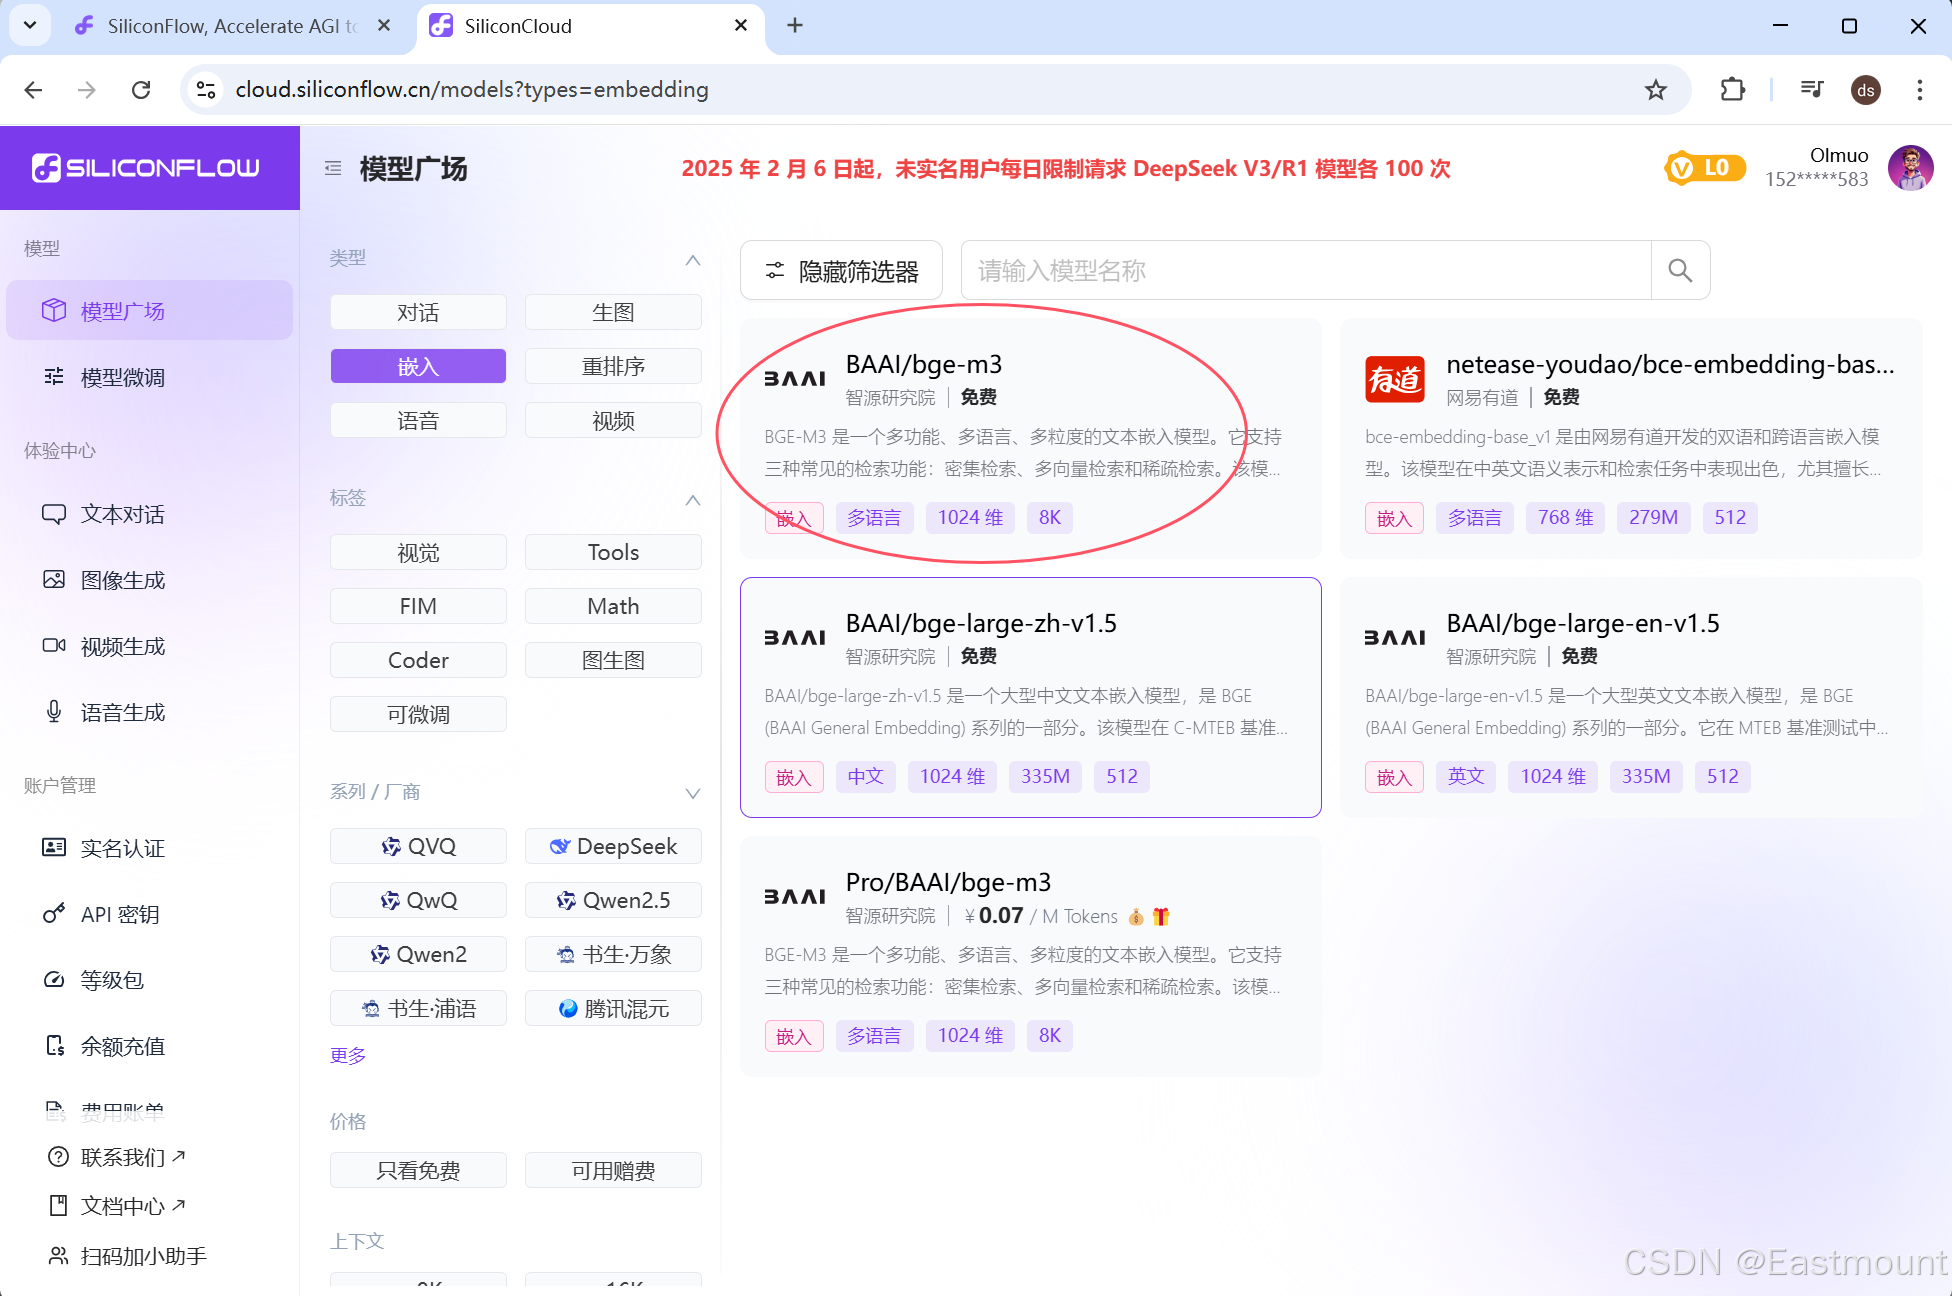Close the SiliconCloud tab
The height and width of the screenshot is (1296, 1952).
coord(741,26)
